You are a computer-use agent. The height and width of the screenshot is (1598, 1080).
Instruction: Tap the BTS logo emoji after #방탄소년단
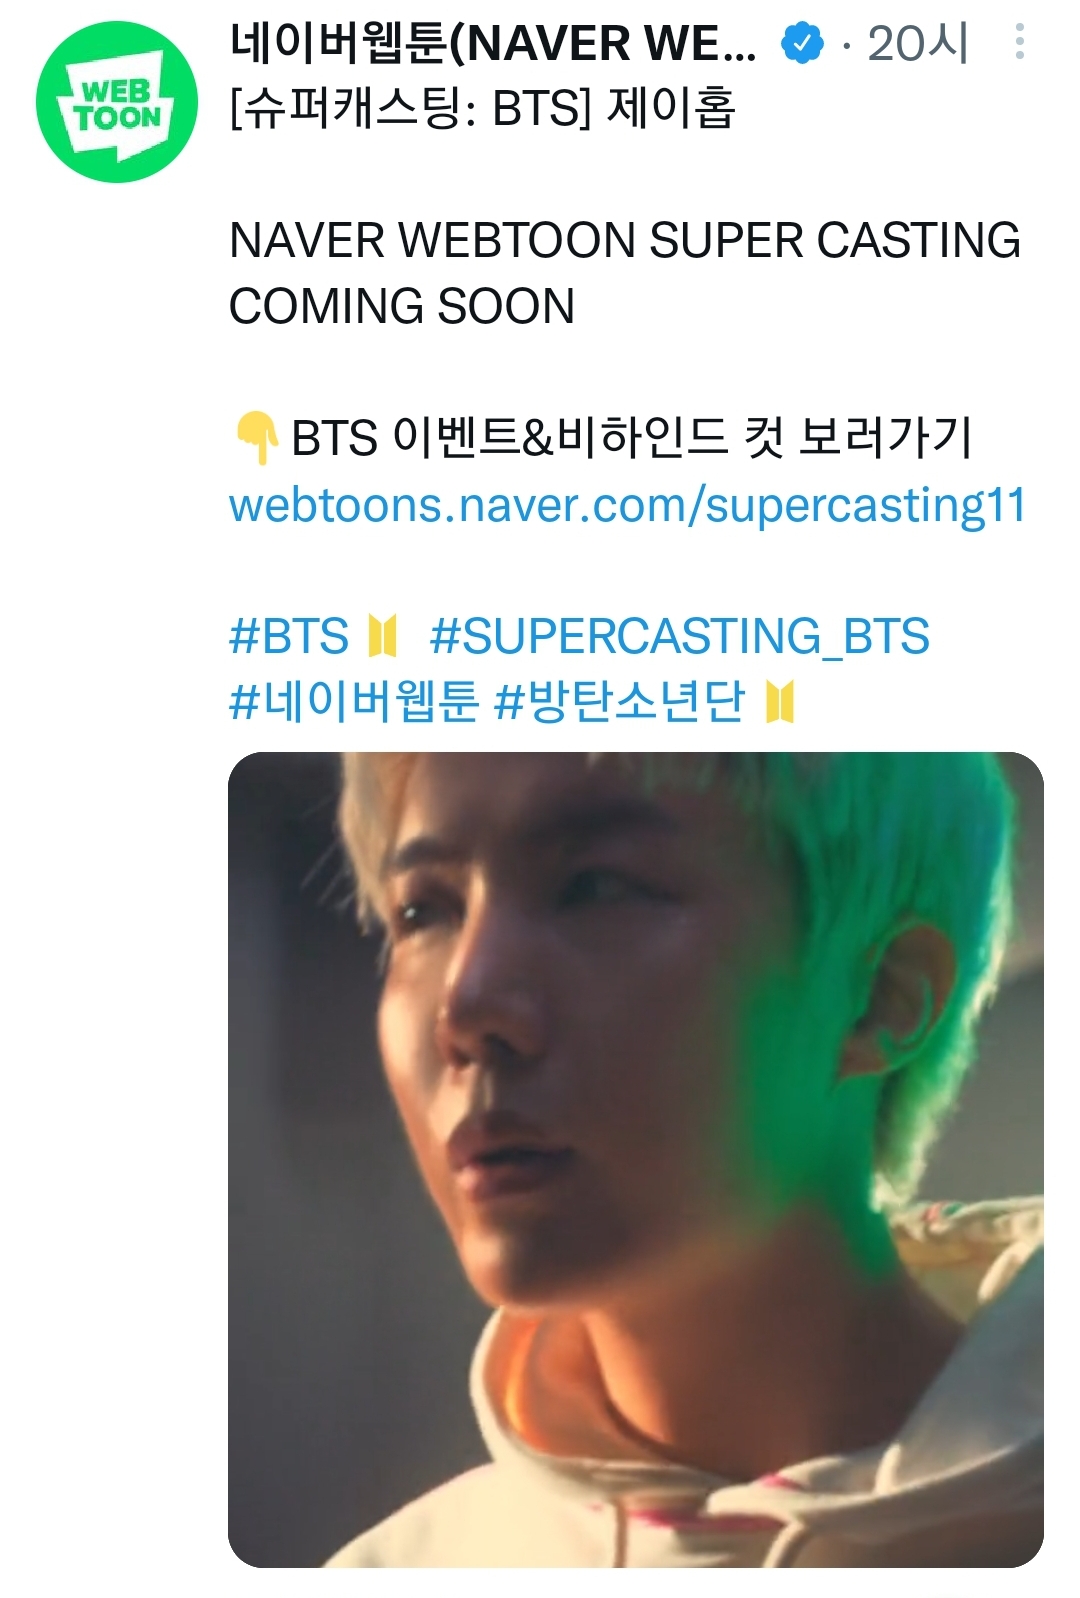click(780, 701)
